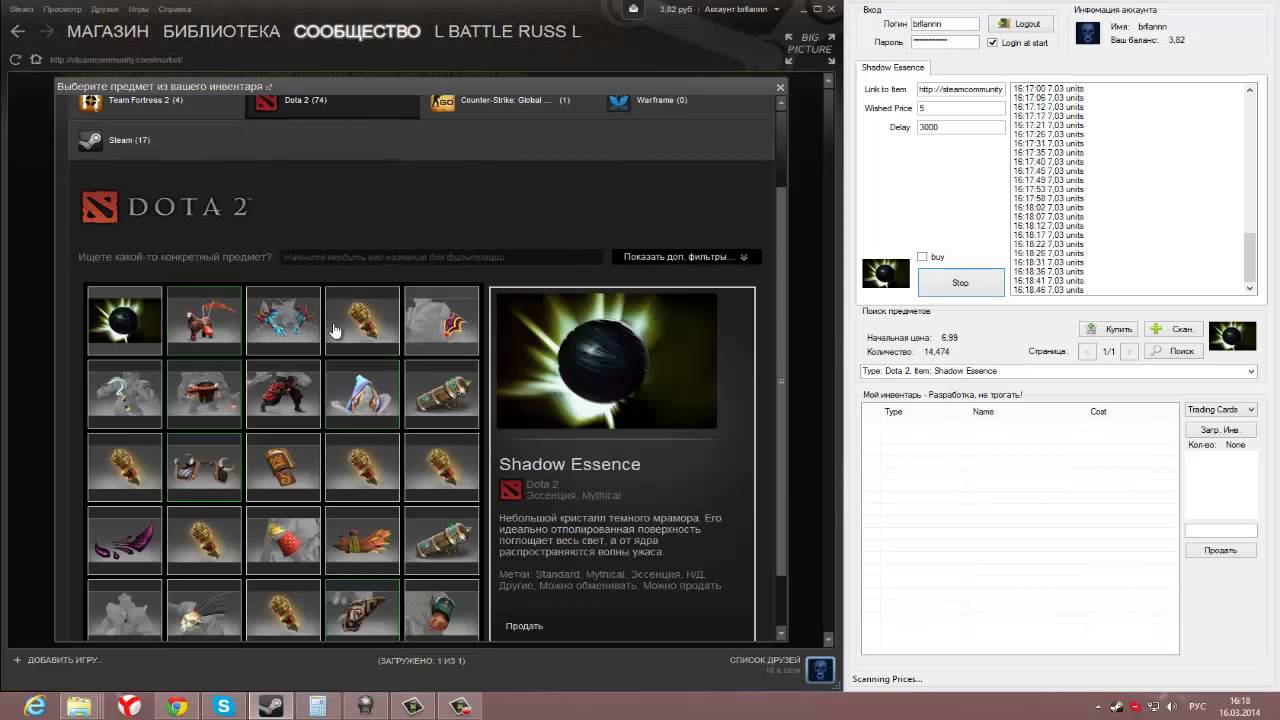
Task: Open the Steam home icon near URL
Action: click(x=36, y=60)
